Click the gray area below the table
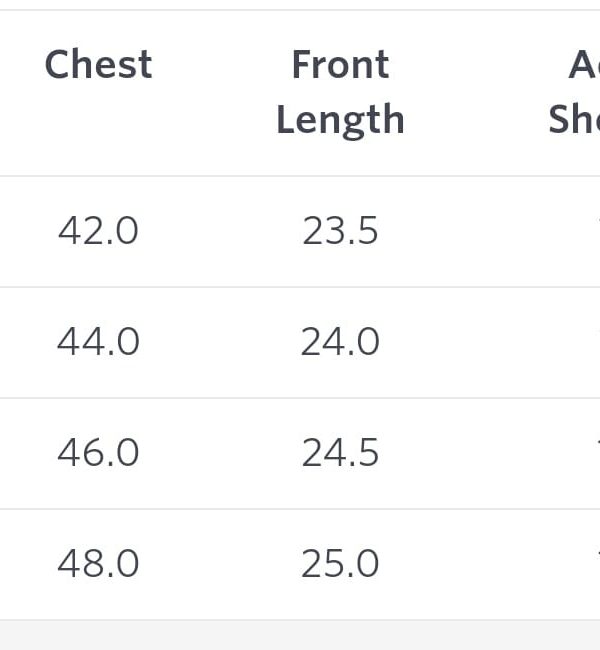This screenshot has width=600, height=650. [x=300, y=635]
